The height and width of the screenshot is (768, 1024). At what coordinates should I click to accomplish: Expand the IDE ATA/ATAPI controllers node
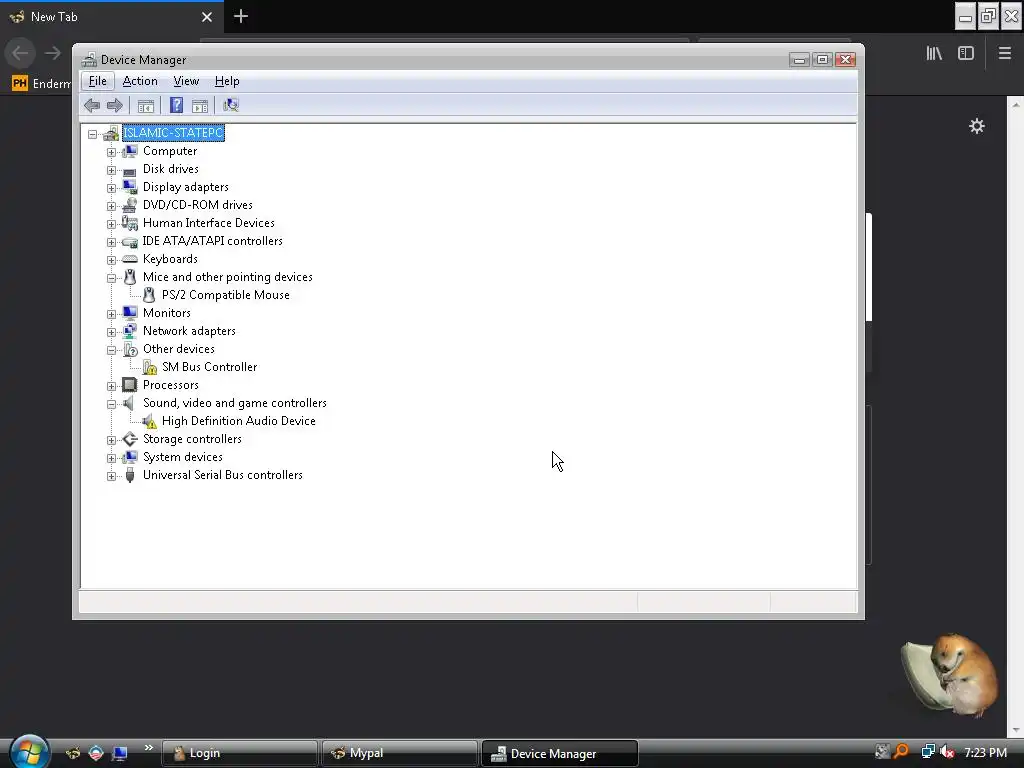click(111, 242)
